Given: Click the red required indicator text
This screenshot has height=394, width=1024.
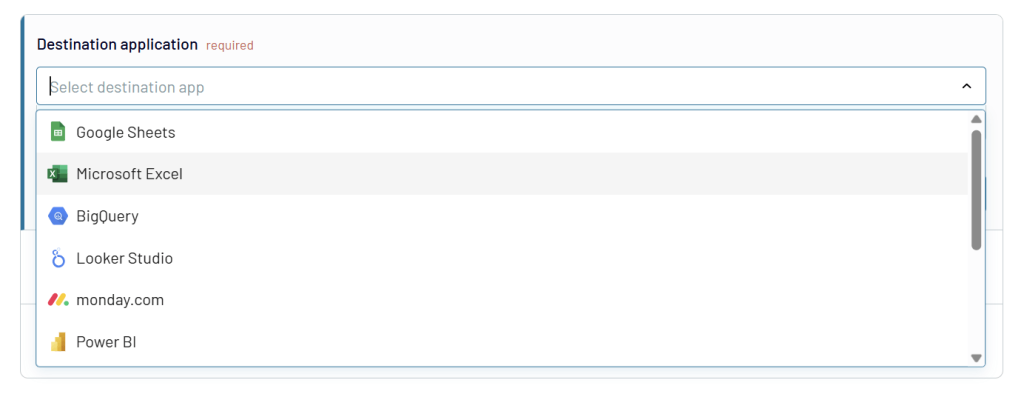Looking at the screenshot, I should click(230, 46).
